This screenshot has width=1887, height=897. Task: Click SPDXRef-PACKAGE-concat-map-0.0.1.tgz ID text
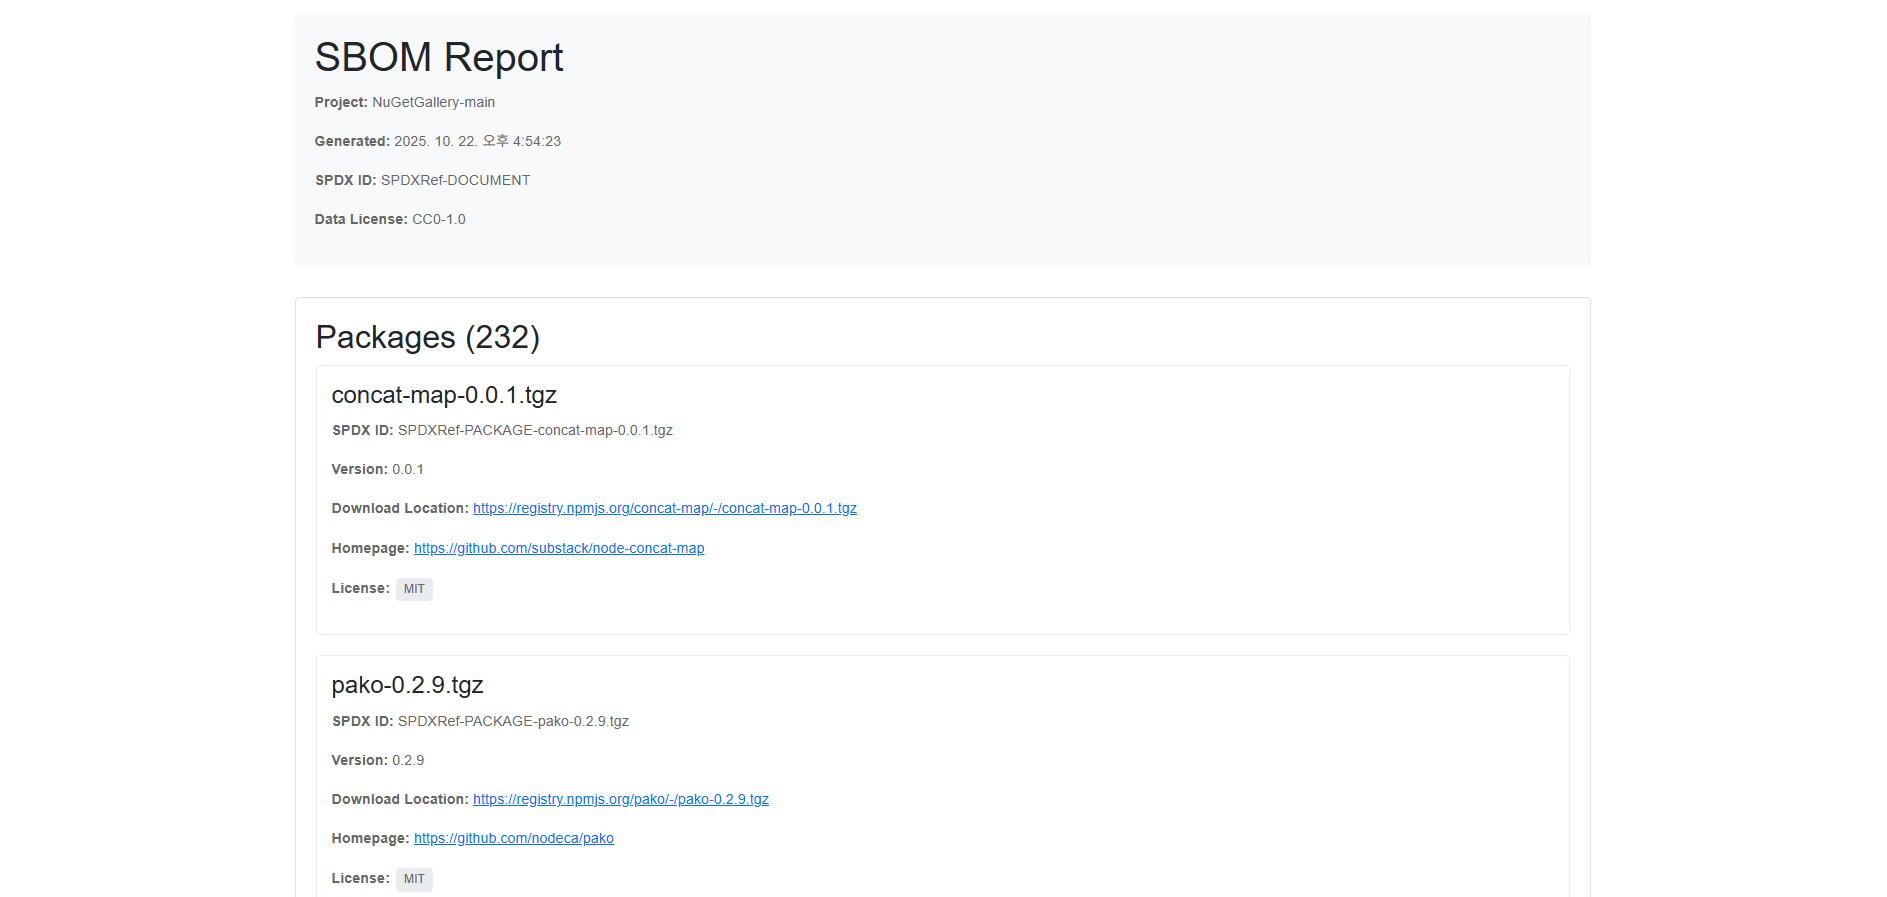tap(535, 430)
